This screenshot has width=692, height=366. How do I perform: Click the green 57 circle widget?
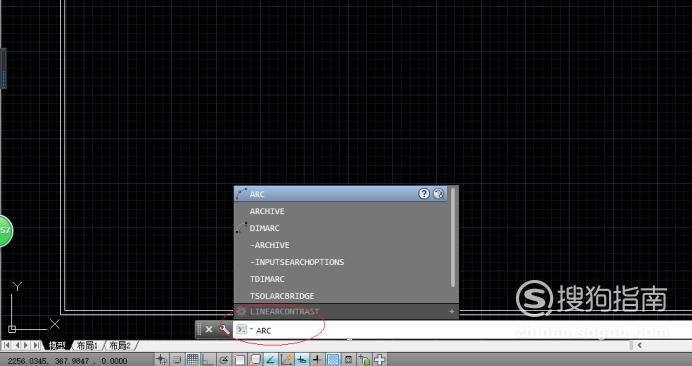click(5, 230)
